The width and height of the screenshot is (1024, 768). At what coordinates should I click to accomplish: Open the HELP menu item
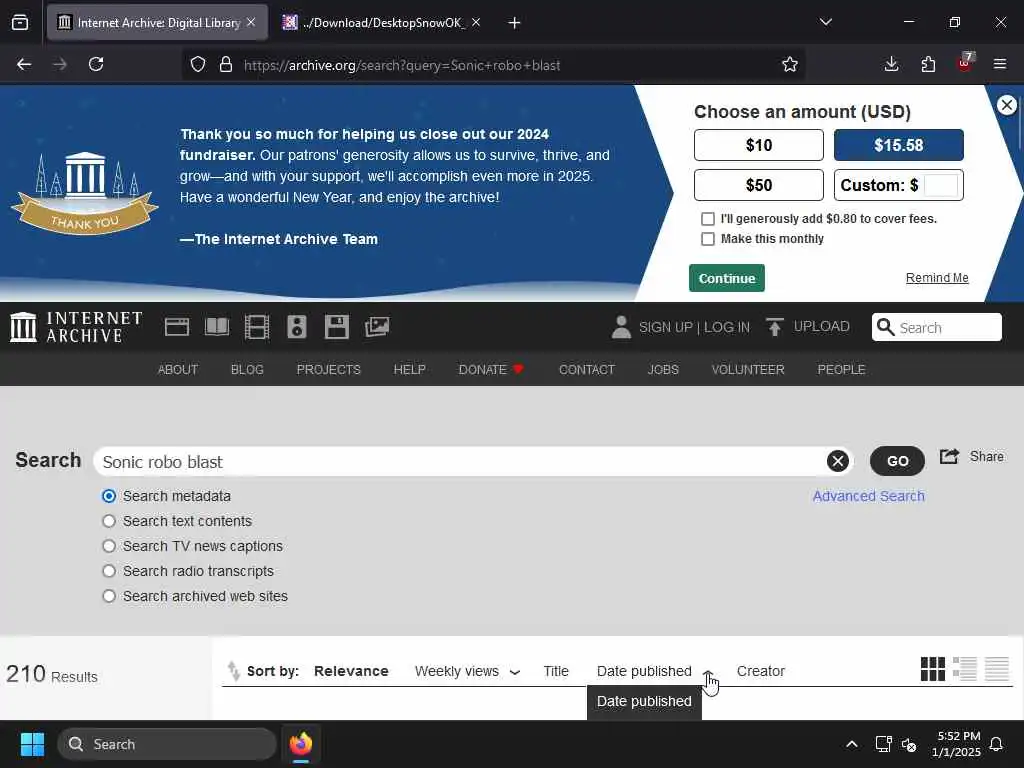409,370
